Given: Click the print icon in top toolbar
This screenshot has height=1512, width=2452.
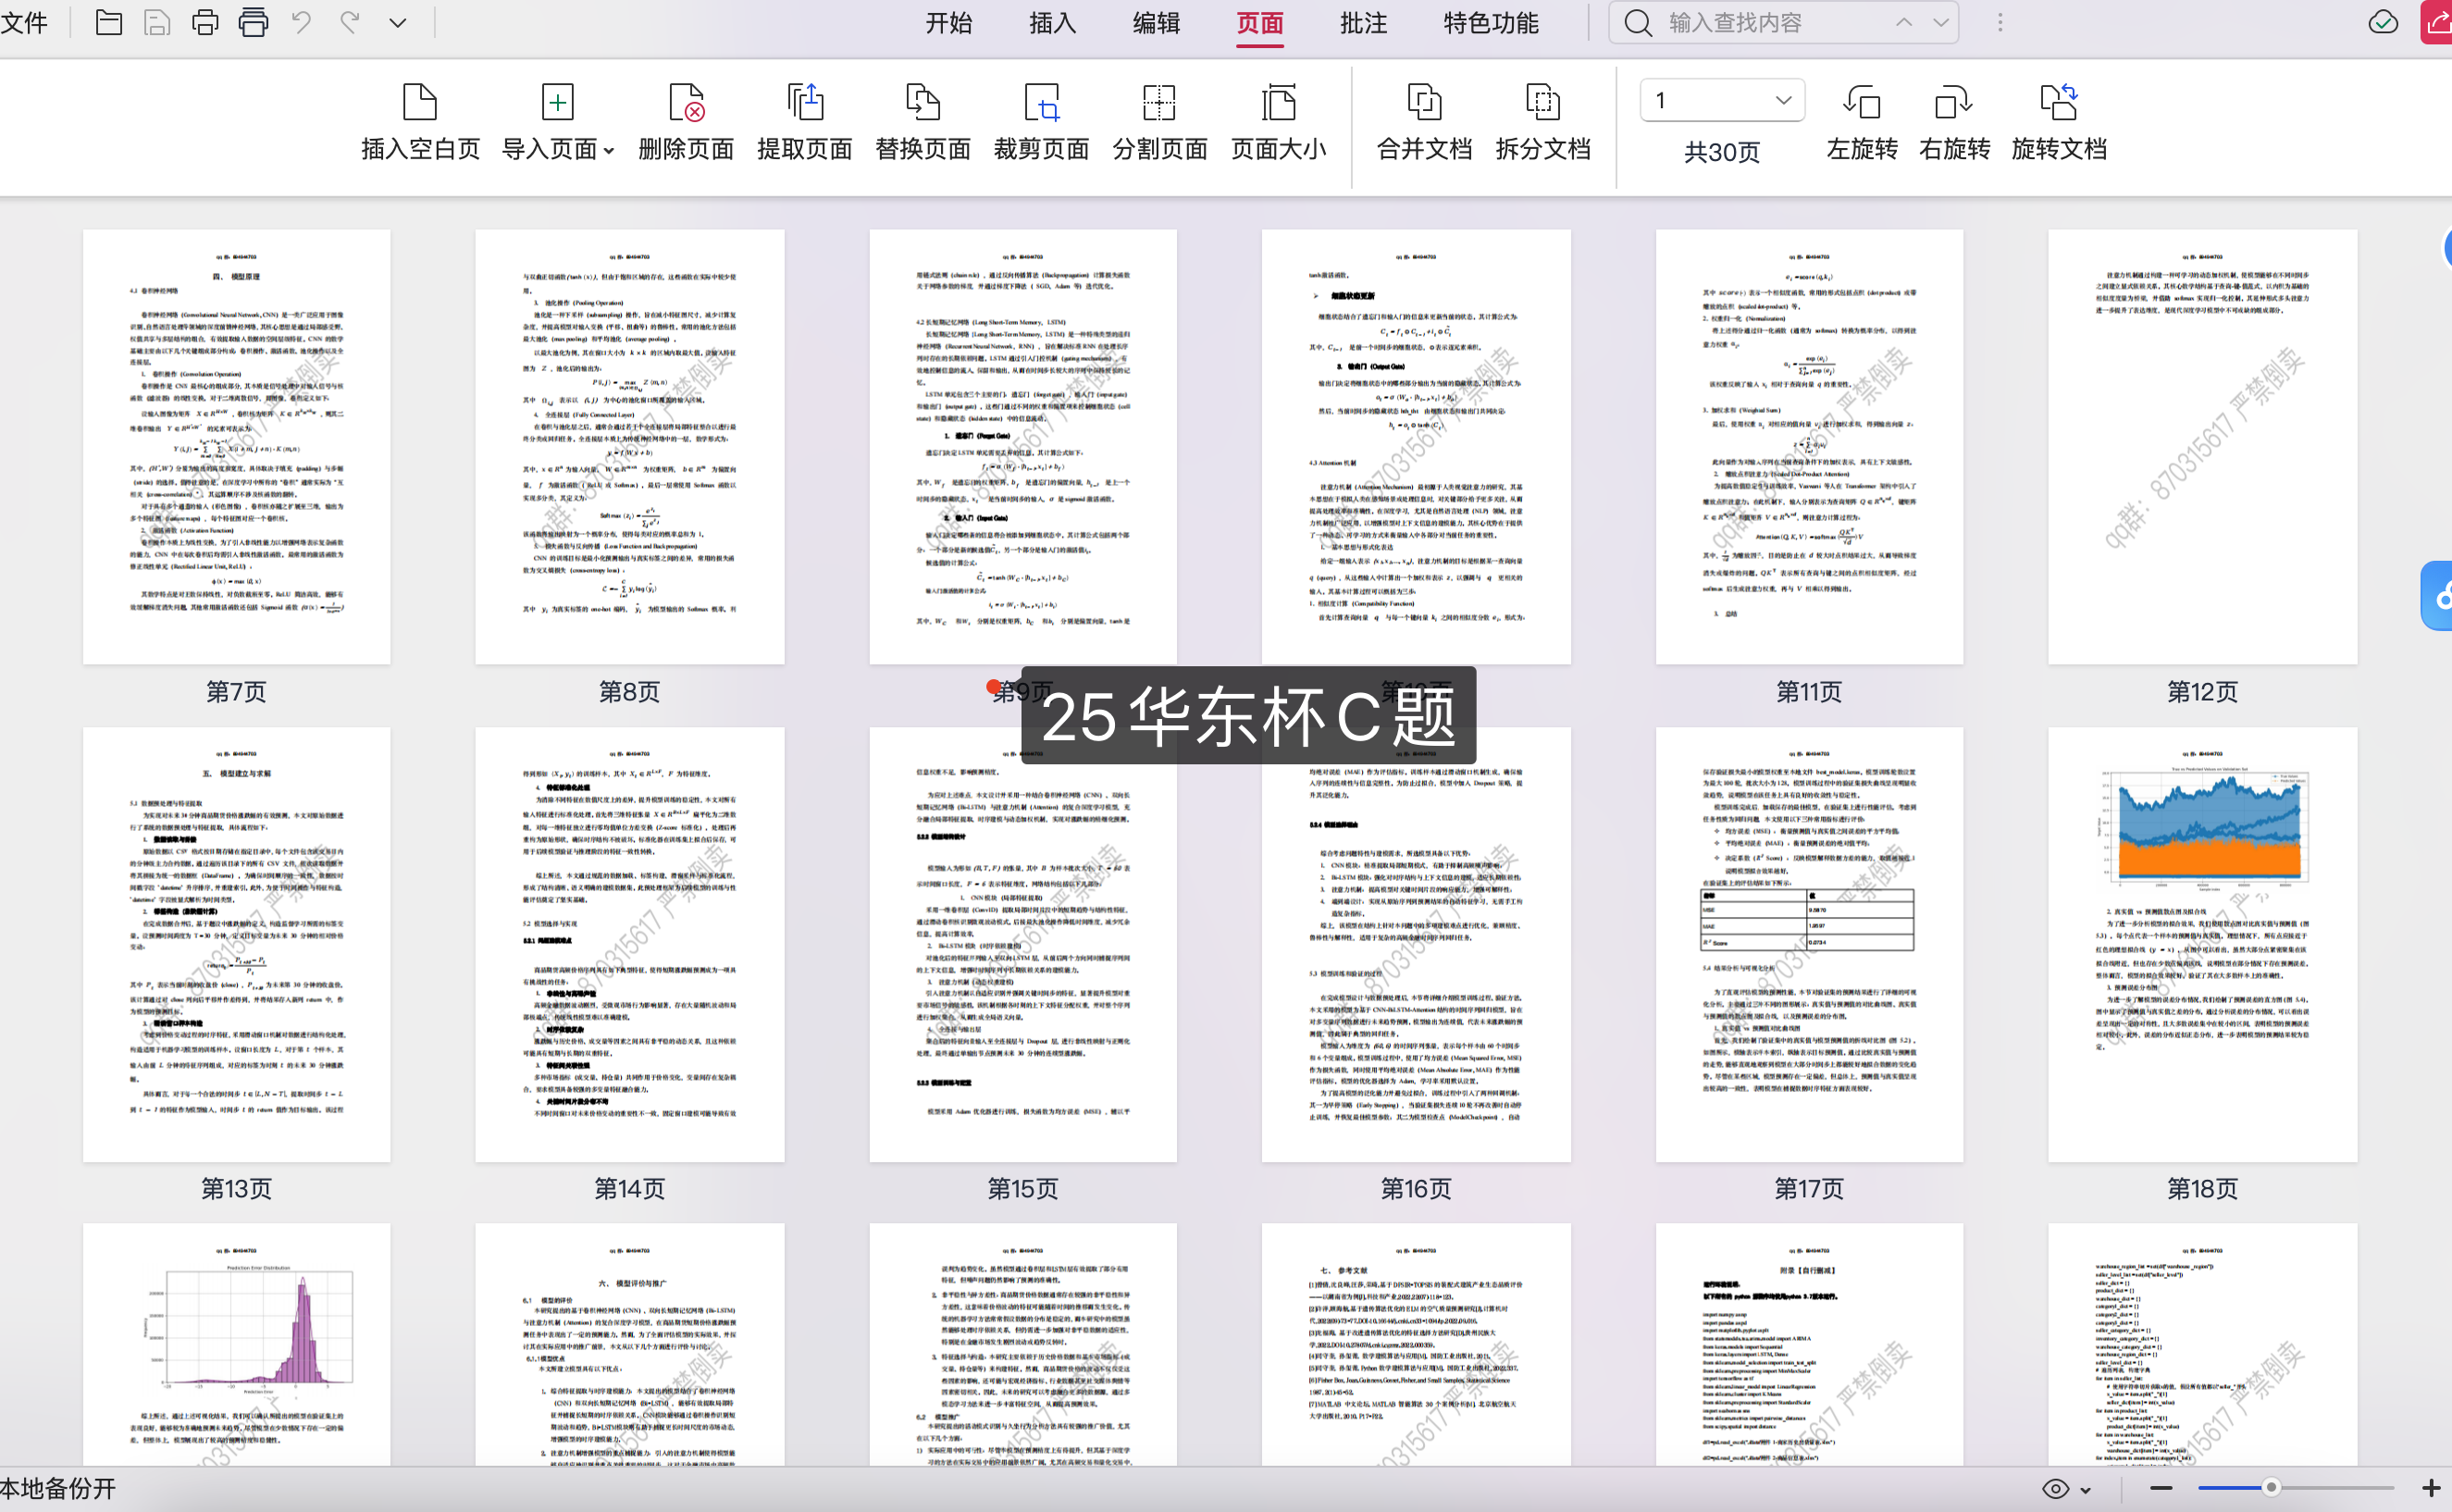Looking at the screenshot, I should 205,22.
